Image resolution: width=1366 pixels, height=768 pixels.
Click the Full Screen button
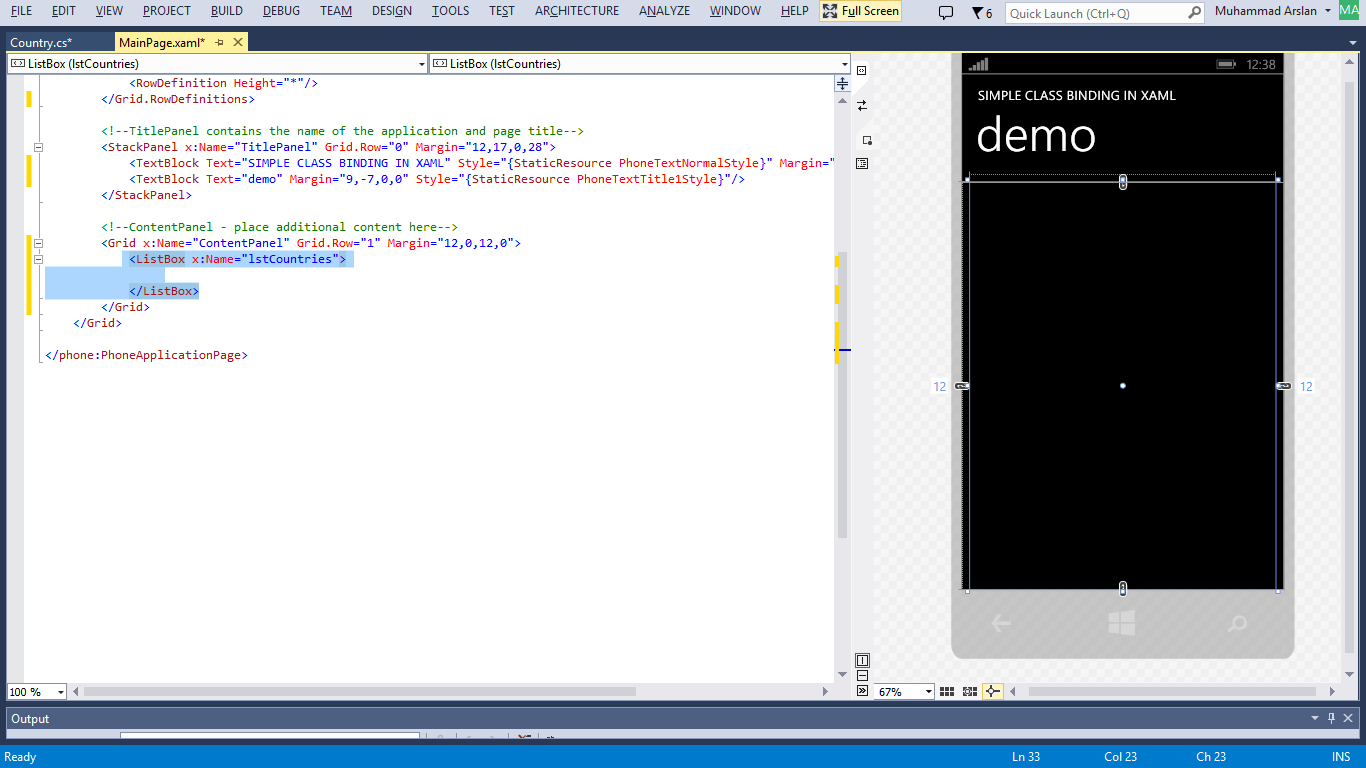click(860, 11)
